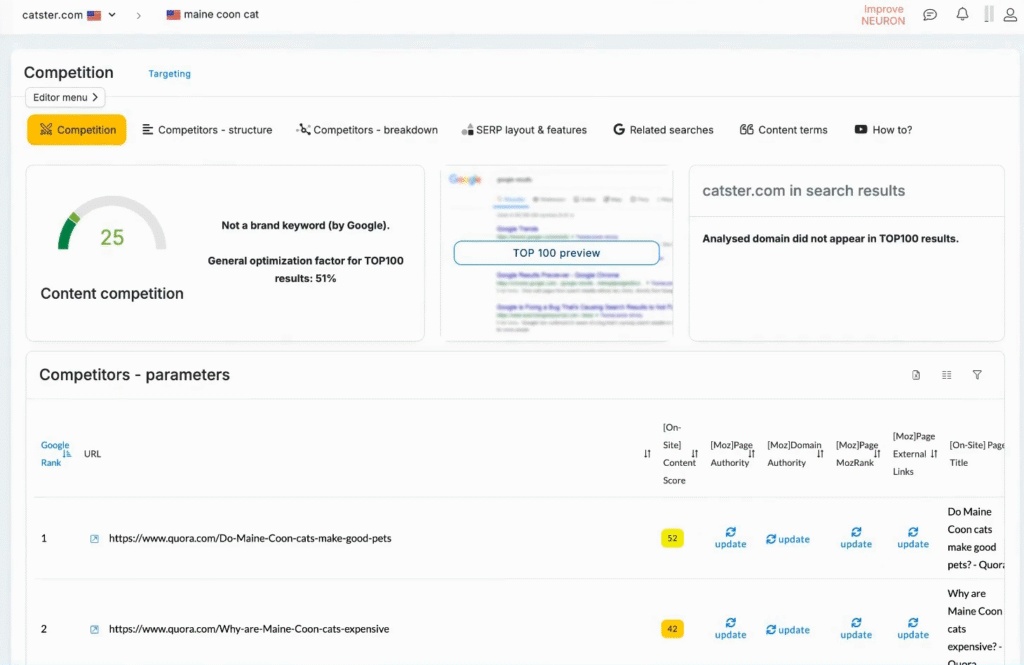Image resolution: width=1024 pixels, height=665 pixels.
Task: Open external link icon for cats-expensive URL
Action: [x=94, y=630]
